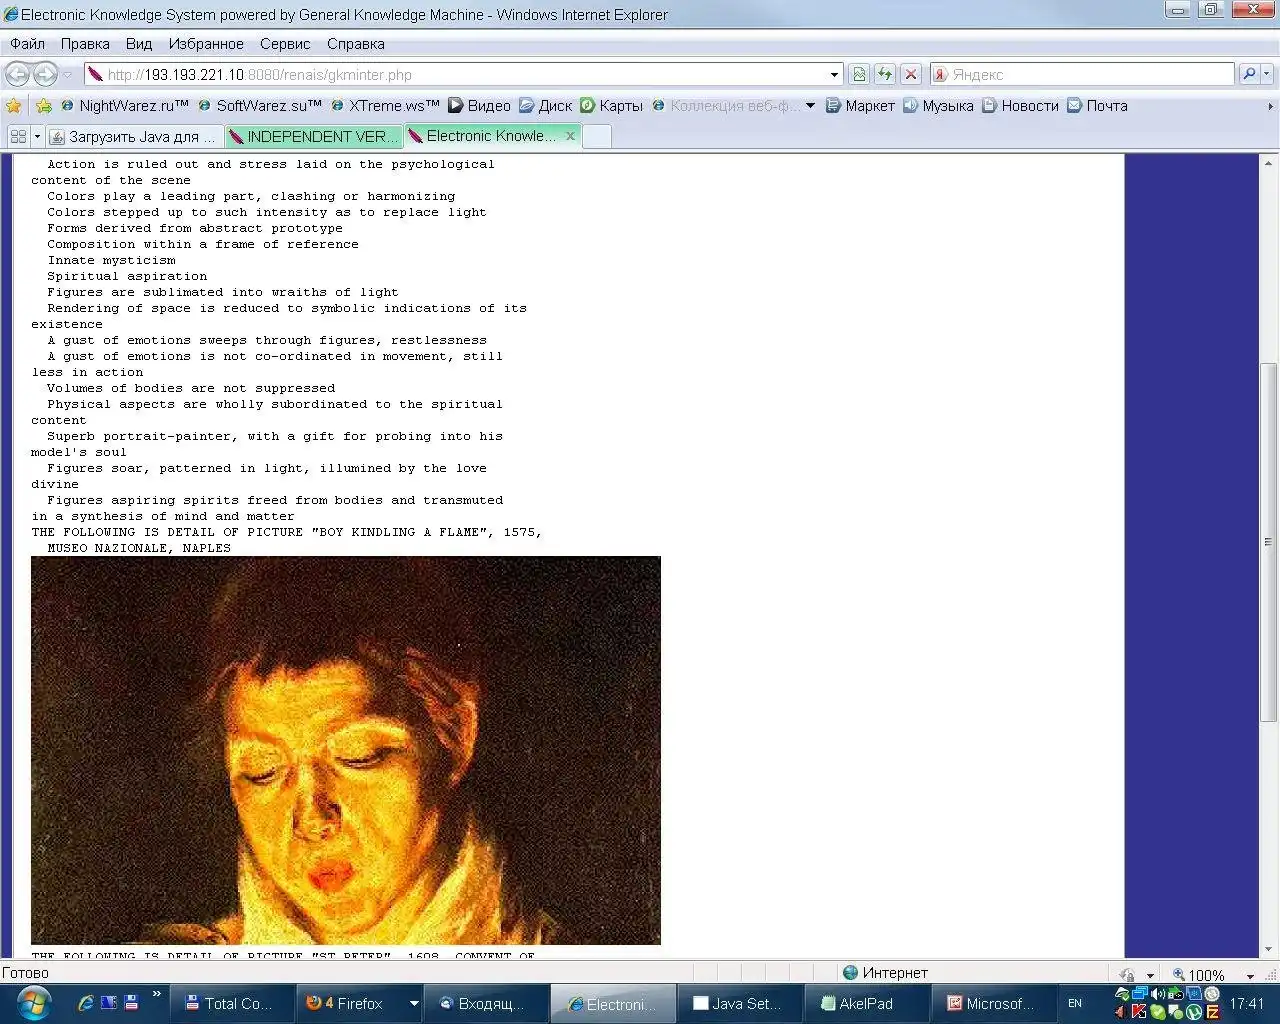Expand the address bar history dropdown
Screen dimensions: 1280x1024
(x=835, y=75)
